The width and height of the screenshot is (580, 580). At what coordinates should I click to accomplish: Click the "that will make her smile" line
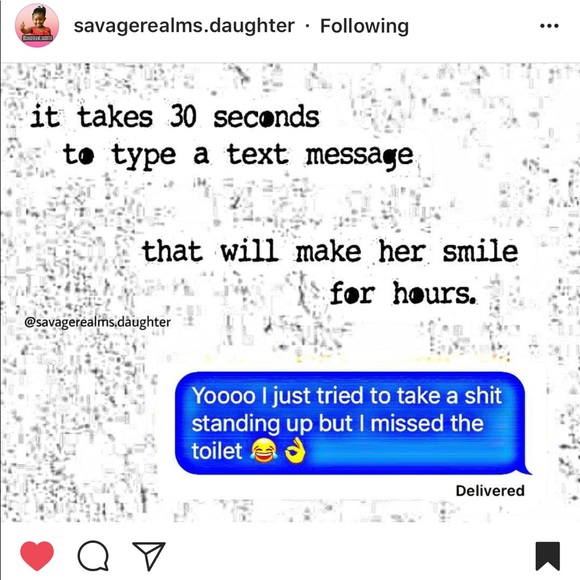[x=330, y=251]
